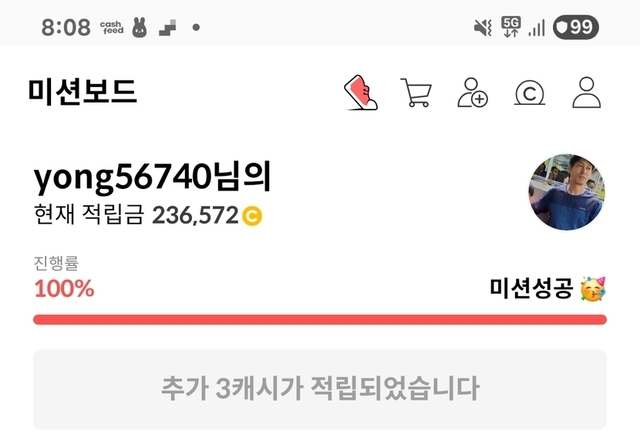
Task: Click the yellow coin next to 236,572
Action: point(252,216)
